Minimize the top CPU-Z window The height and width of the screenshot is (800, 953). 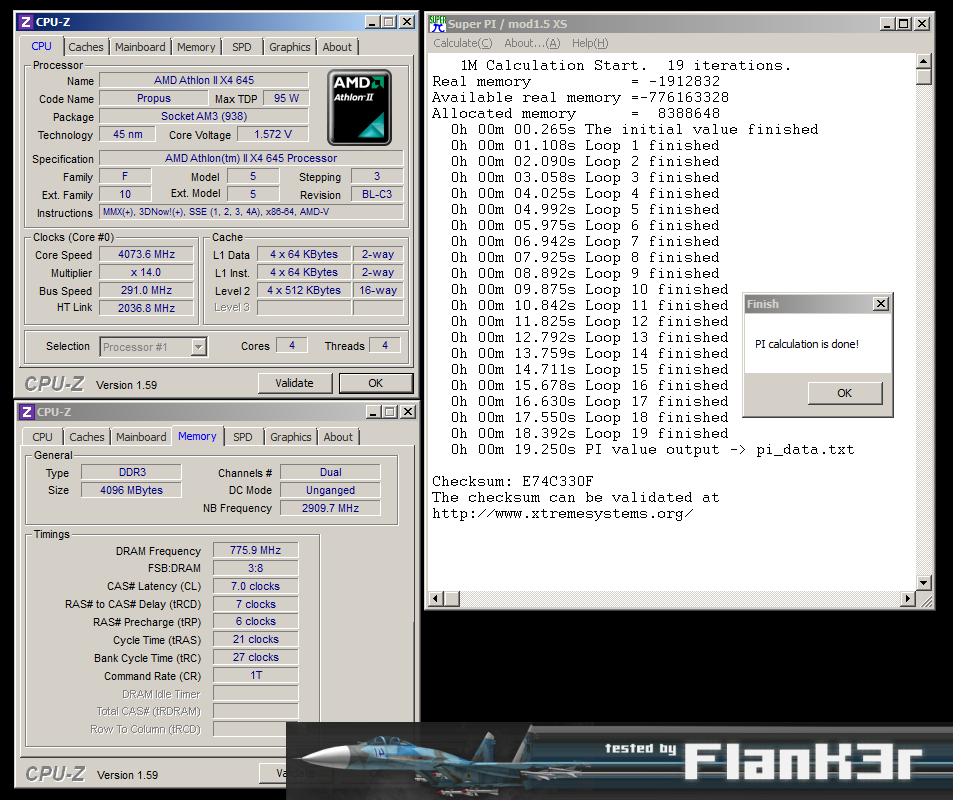[x=373, y=22]
